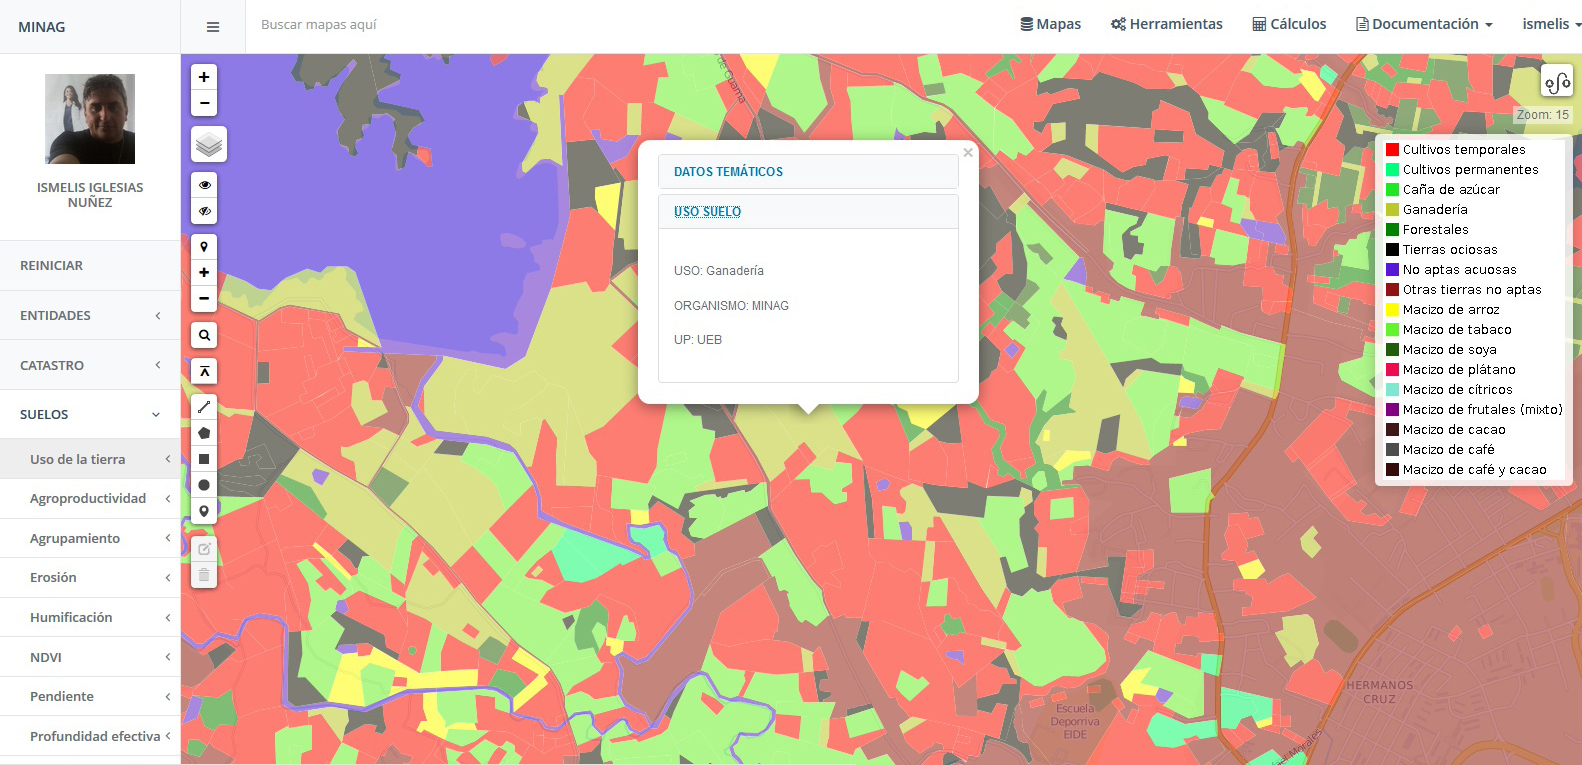The width and height of the screenshot is (1582, 765).
Task: Select the draw polygon tool
Action: tap(204, 433)
